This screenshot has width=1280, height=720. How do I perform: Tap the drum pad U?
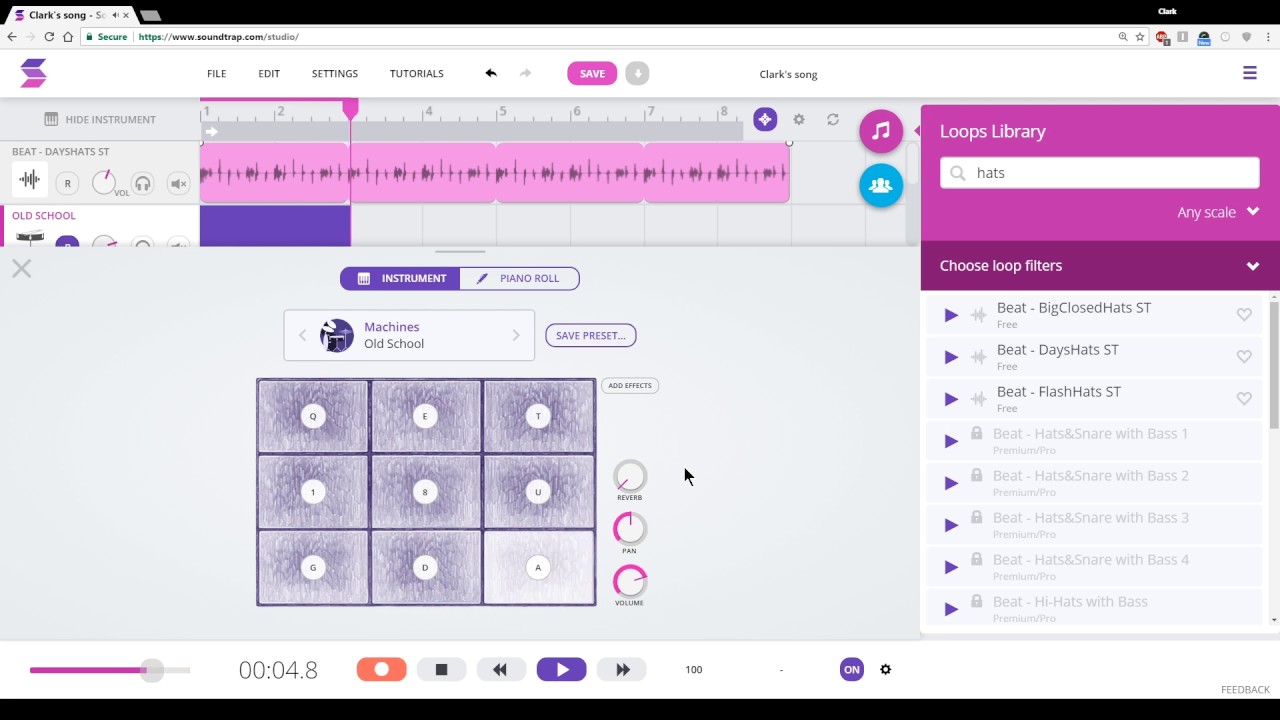pyautogui.click(x=538, y=492)
